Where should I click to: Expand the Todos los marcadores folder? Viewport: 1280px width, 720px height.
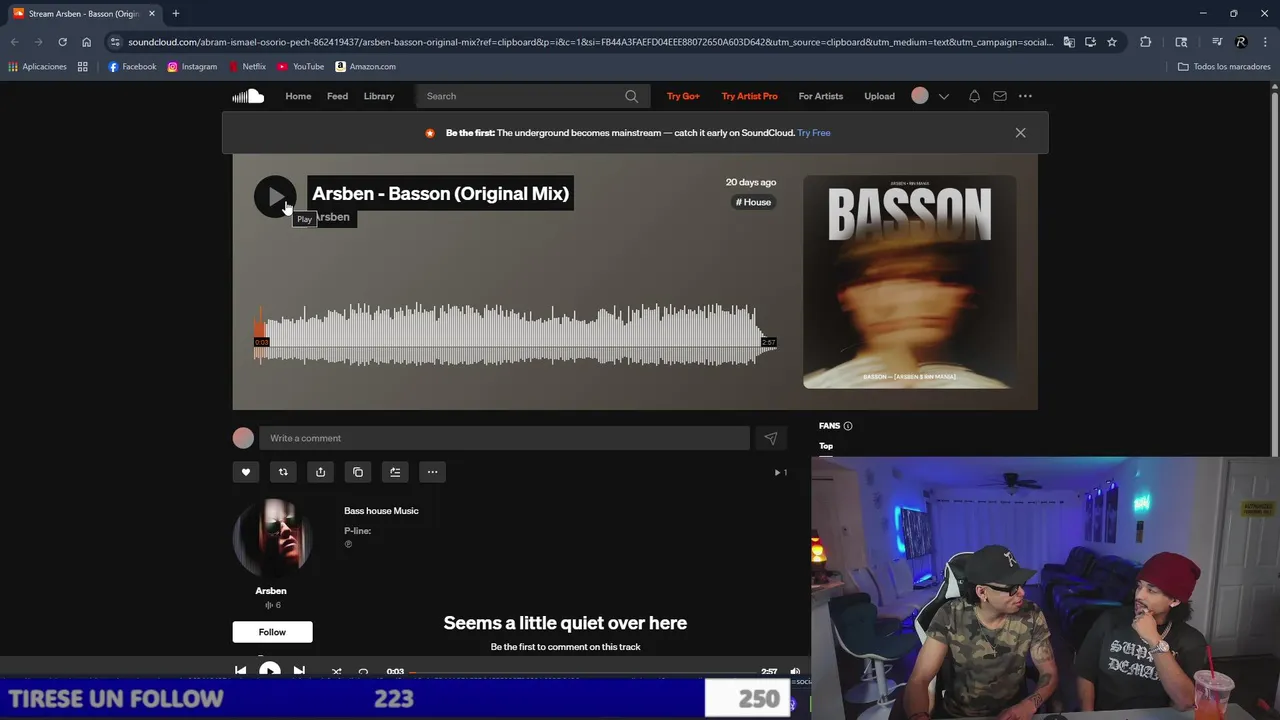click(x=1224, y=67)
